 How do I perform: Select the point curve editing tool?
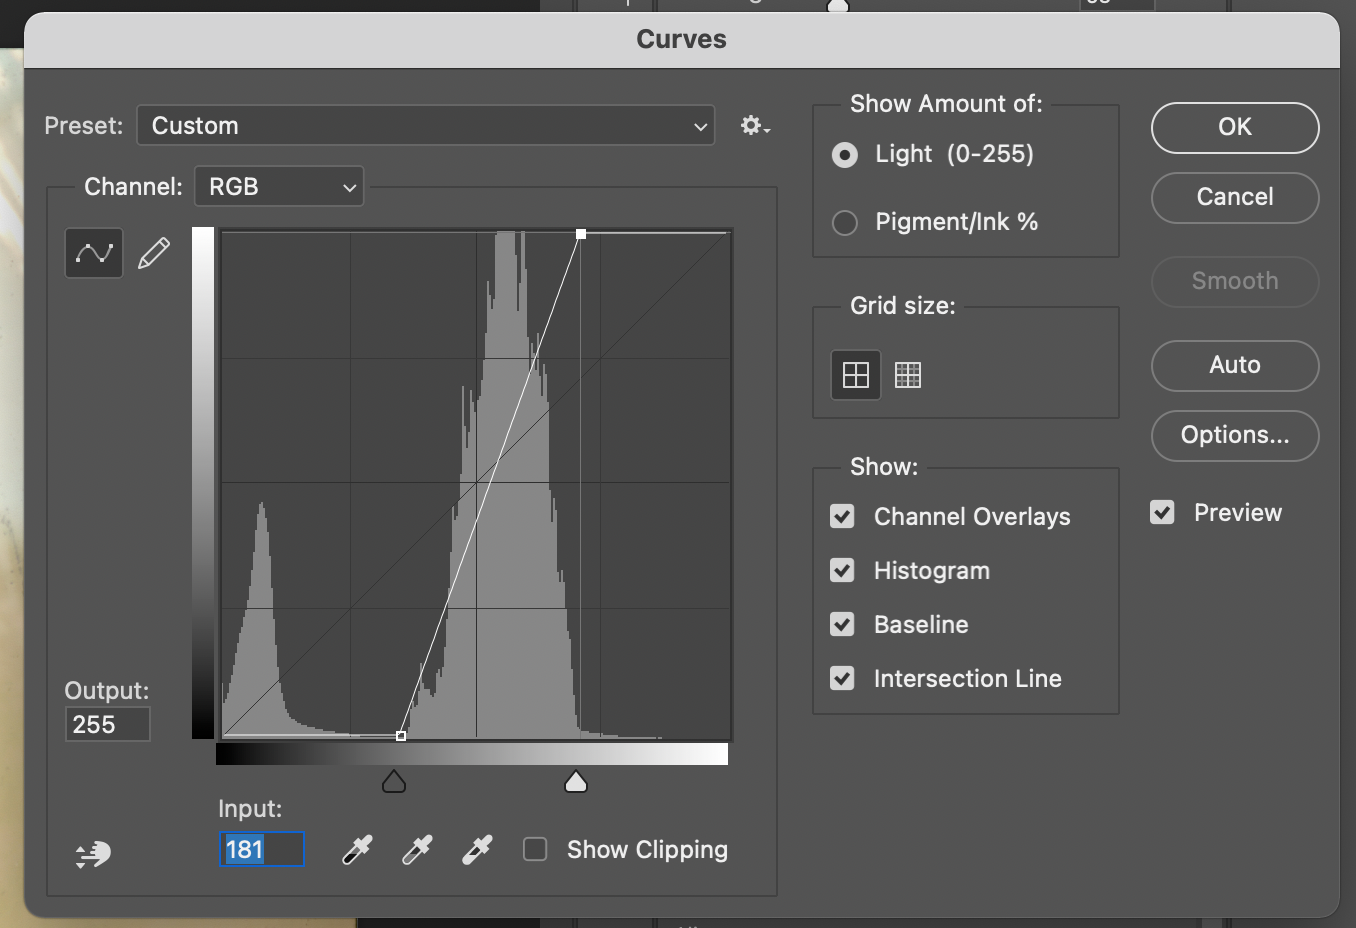tap(93, 252)
